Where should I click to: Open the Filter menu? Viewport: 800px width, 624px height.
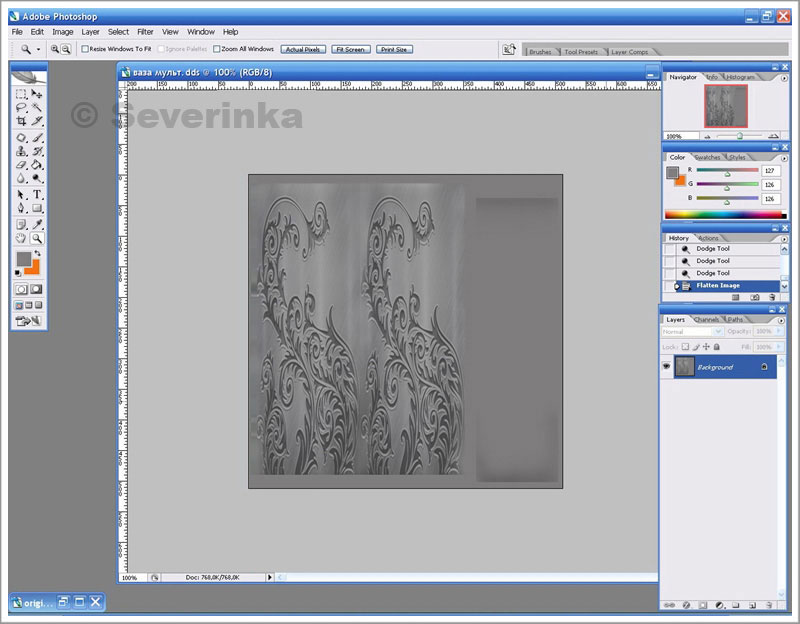point(145,32)
